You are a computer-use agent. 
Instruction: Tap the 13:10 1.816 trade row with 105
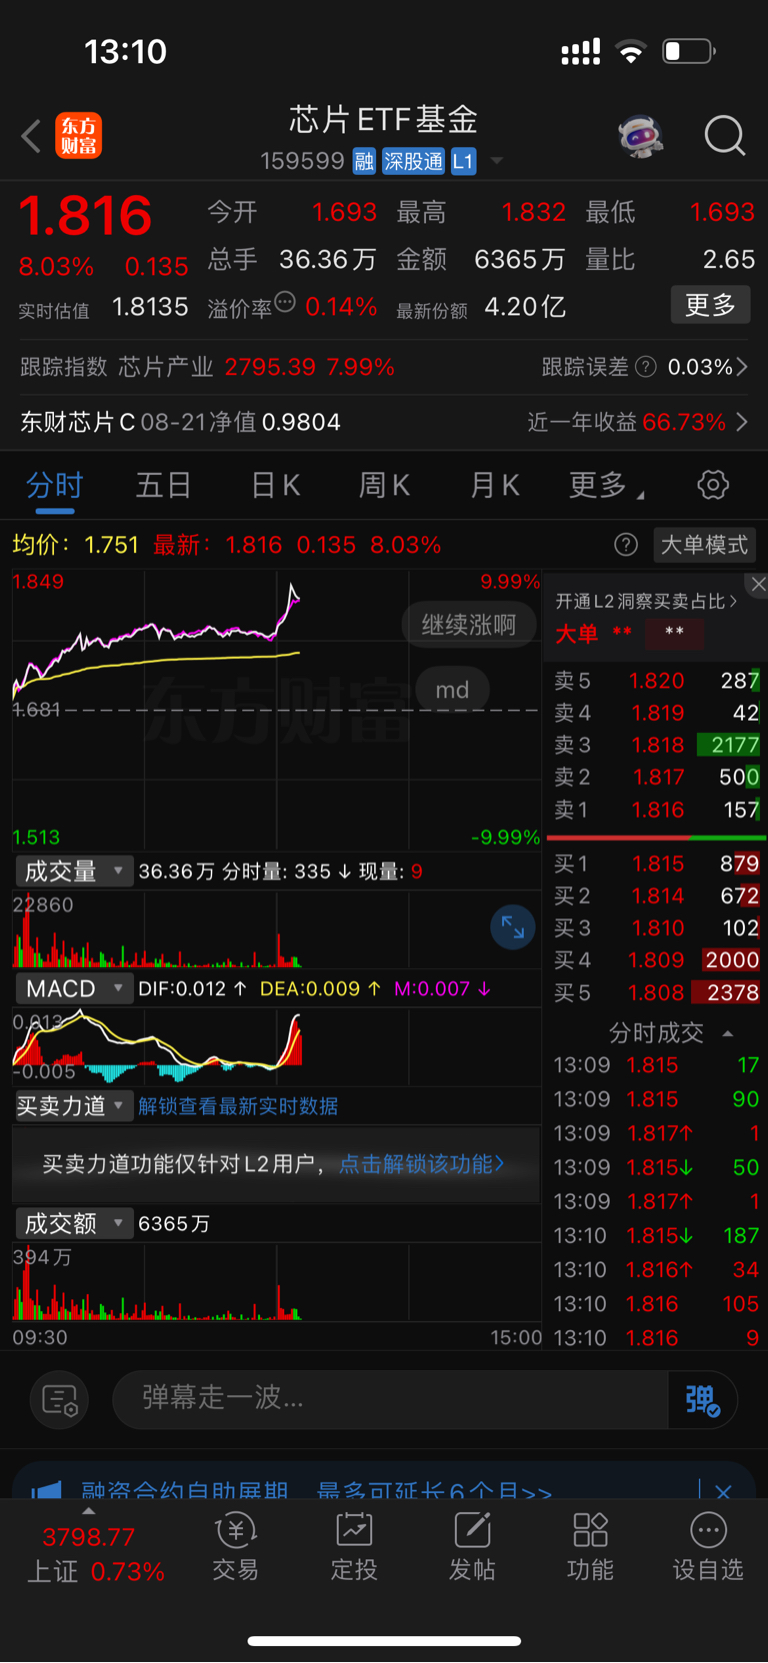656,1304
